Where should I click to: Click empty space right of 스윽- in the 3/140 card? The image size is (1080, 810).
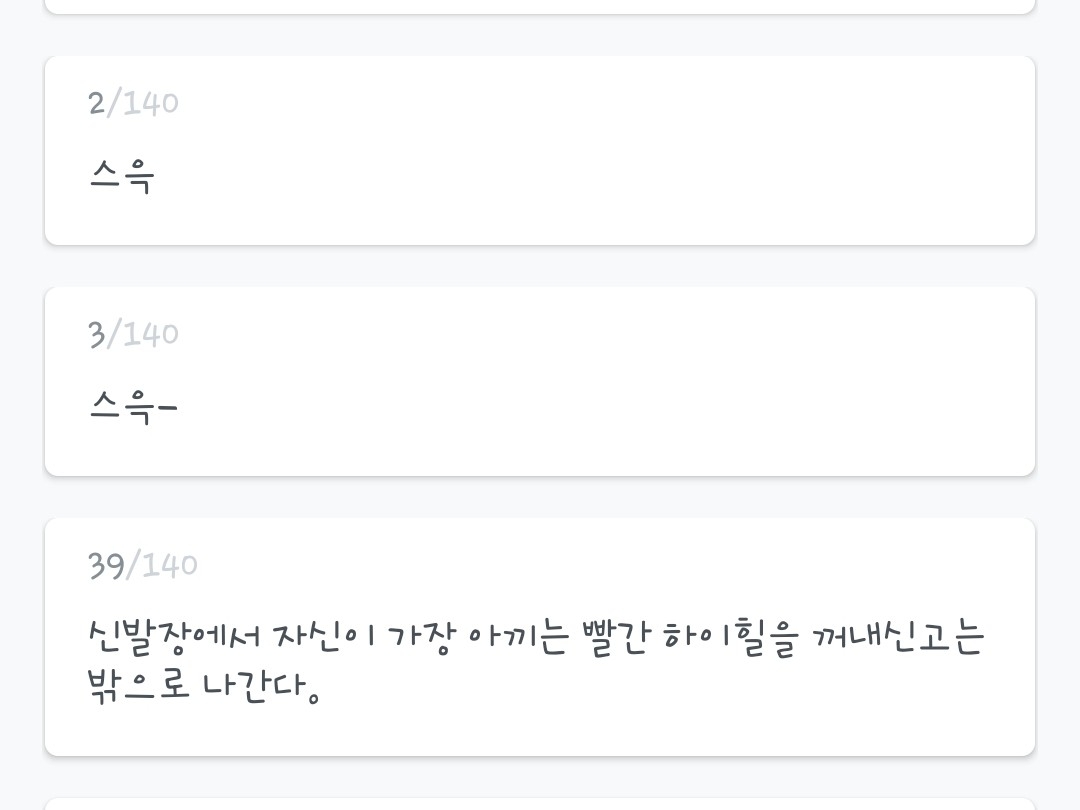(x=600, y=407)
